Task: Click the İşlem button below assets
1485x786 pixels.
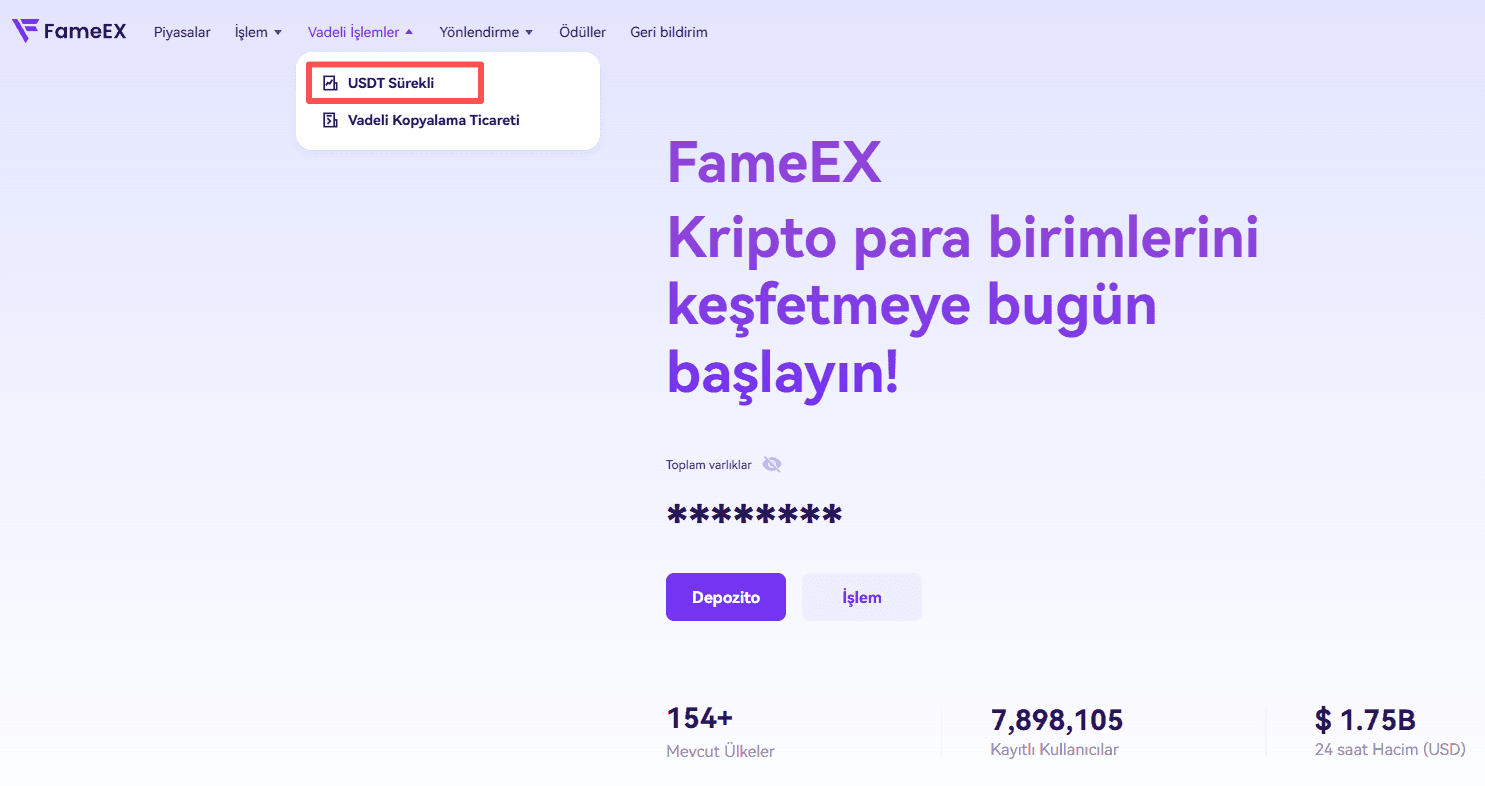Action: 862,597
